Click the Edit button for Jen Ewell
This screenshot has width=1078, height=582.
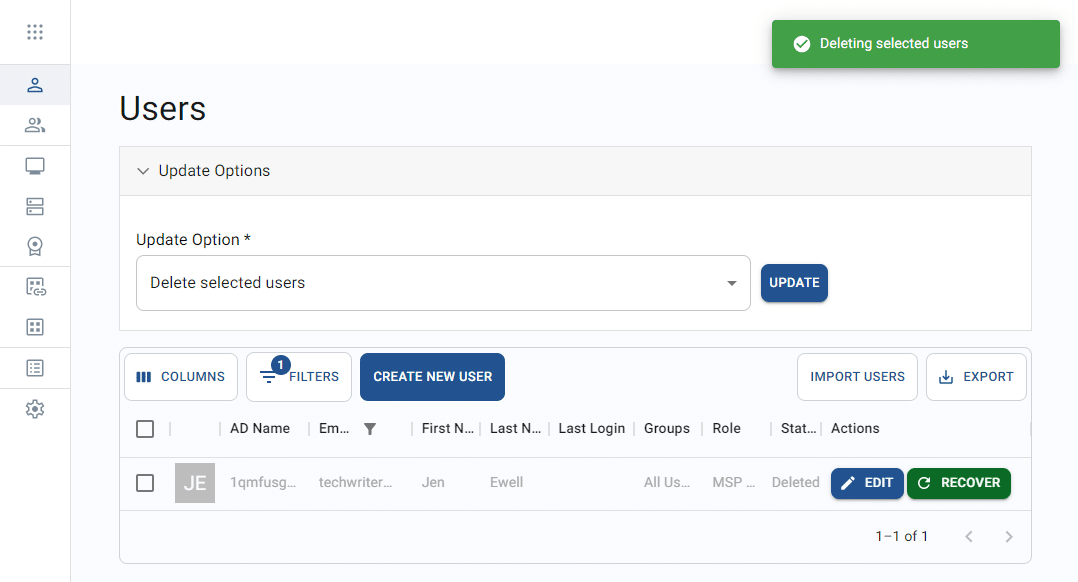[867, 483]
